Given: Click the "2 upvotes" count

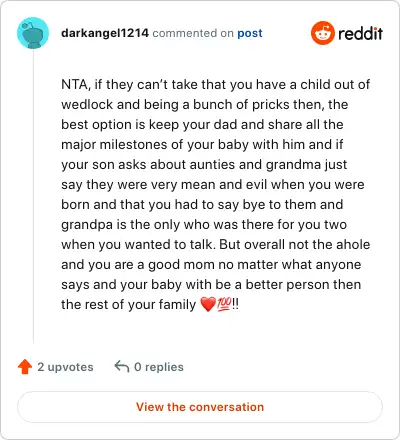Looking at the screenshot, I should point(65,367).
